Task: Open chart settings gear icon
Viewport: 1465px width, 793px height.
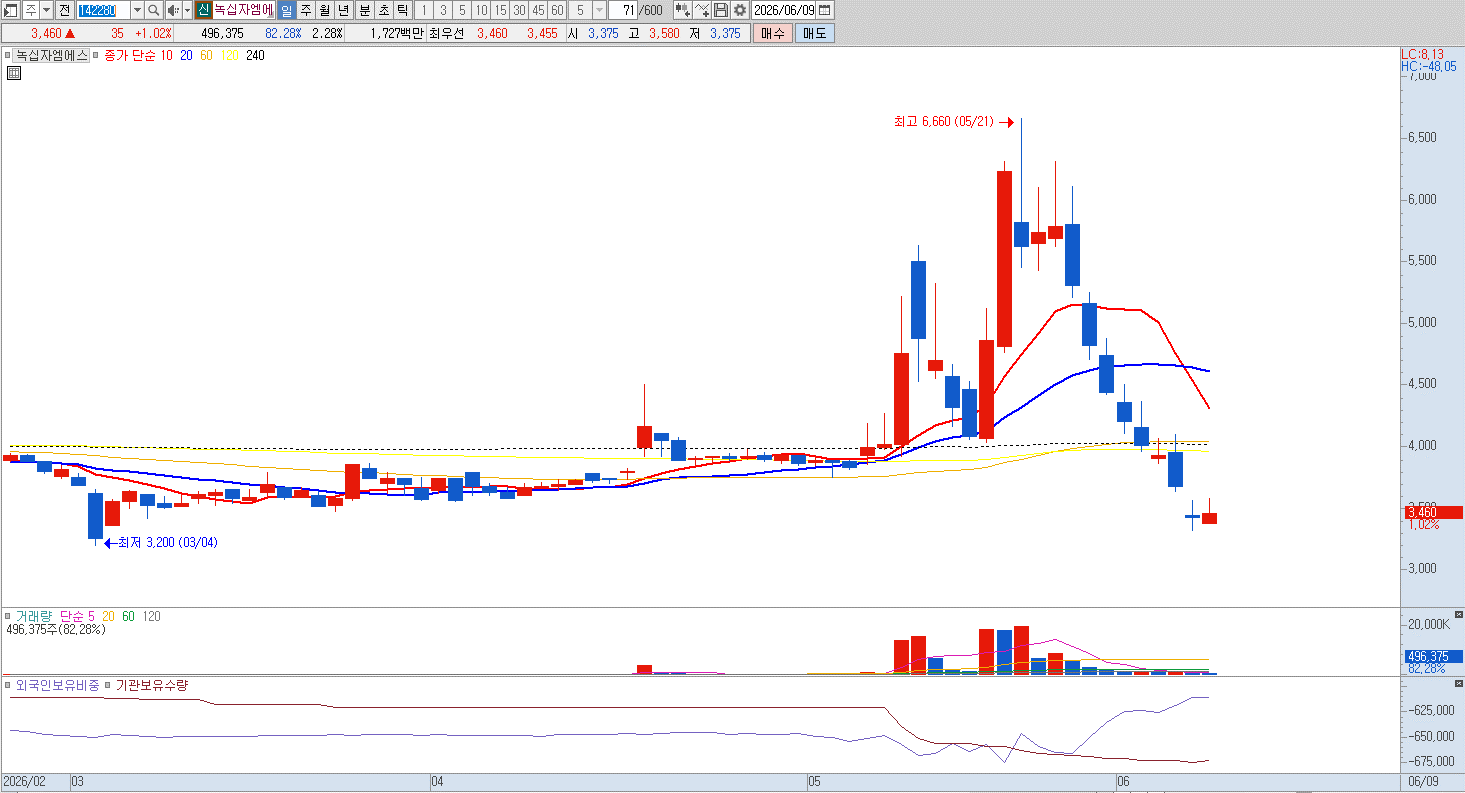Action: (x=740, y=10)
